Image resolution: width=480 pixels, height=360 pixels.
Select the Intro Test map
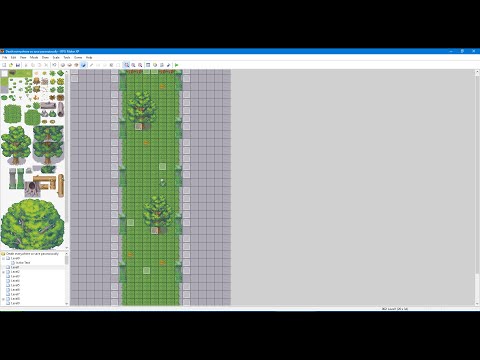(21, 263)
